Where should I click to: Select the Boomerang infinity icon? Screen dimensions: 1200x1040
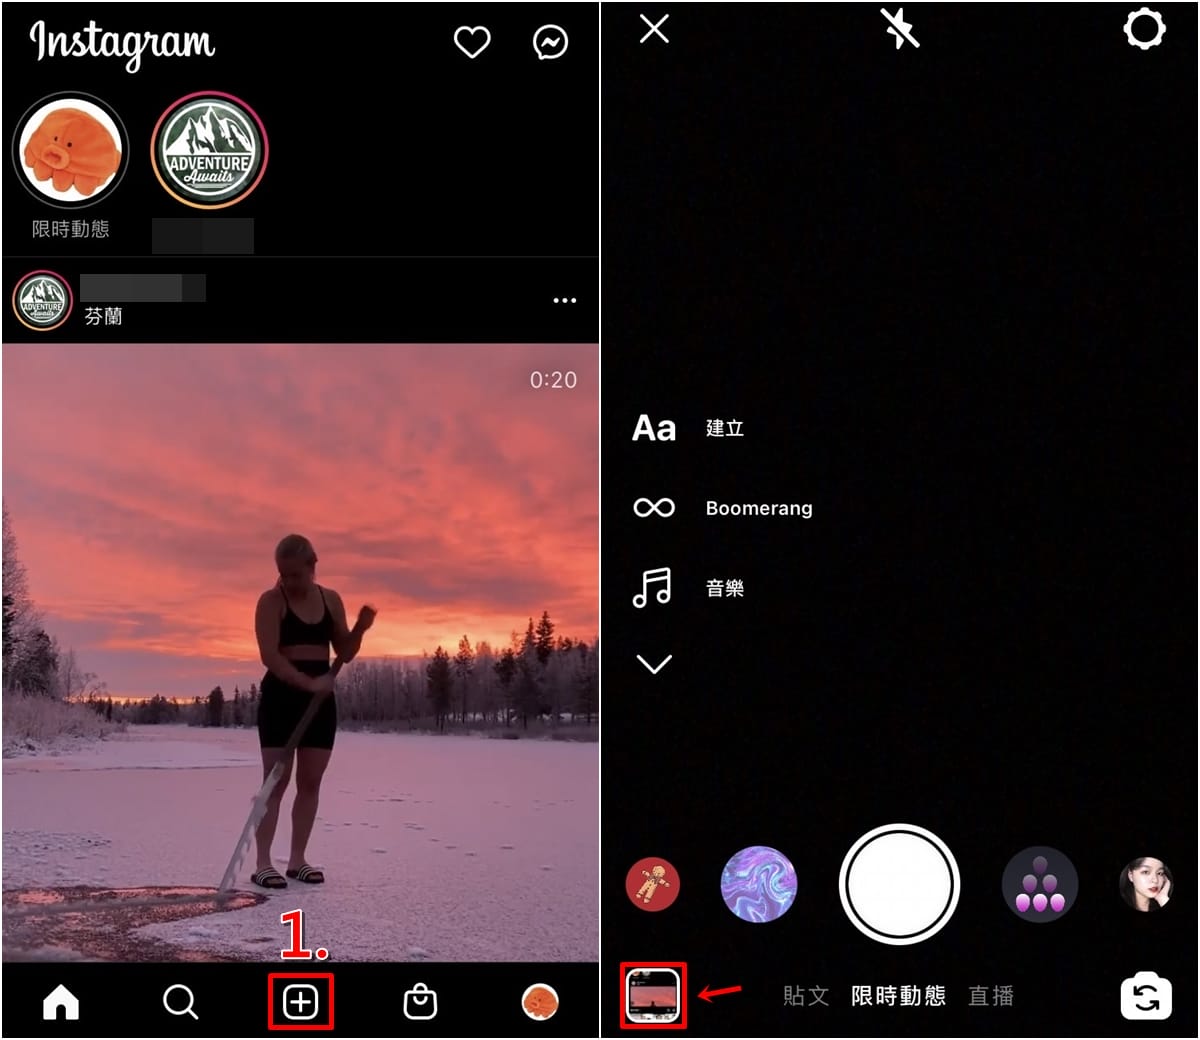(654, 508)
